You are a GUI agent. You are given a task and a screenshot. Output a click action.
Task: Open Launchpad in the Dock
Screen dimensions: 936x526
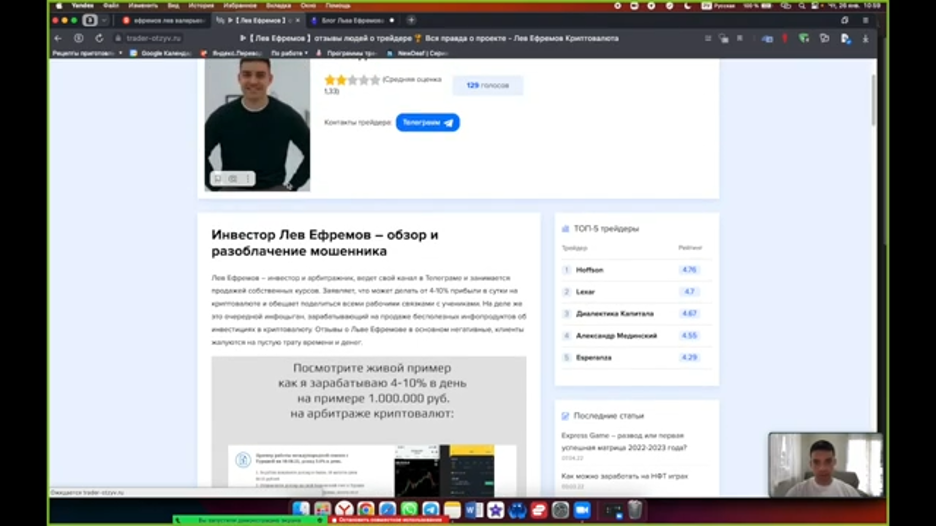pyautogui.click(x=322, y=509)
